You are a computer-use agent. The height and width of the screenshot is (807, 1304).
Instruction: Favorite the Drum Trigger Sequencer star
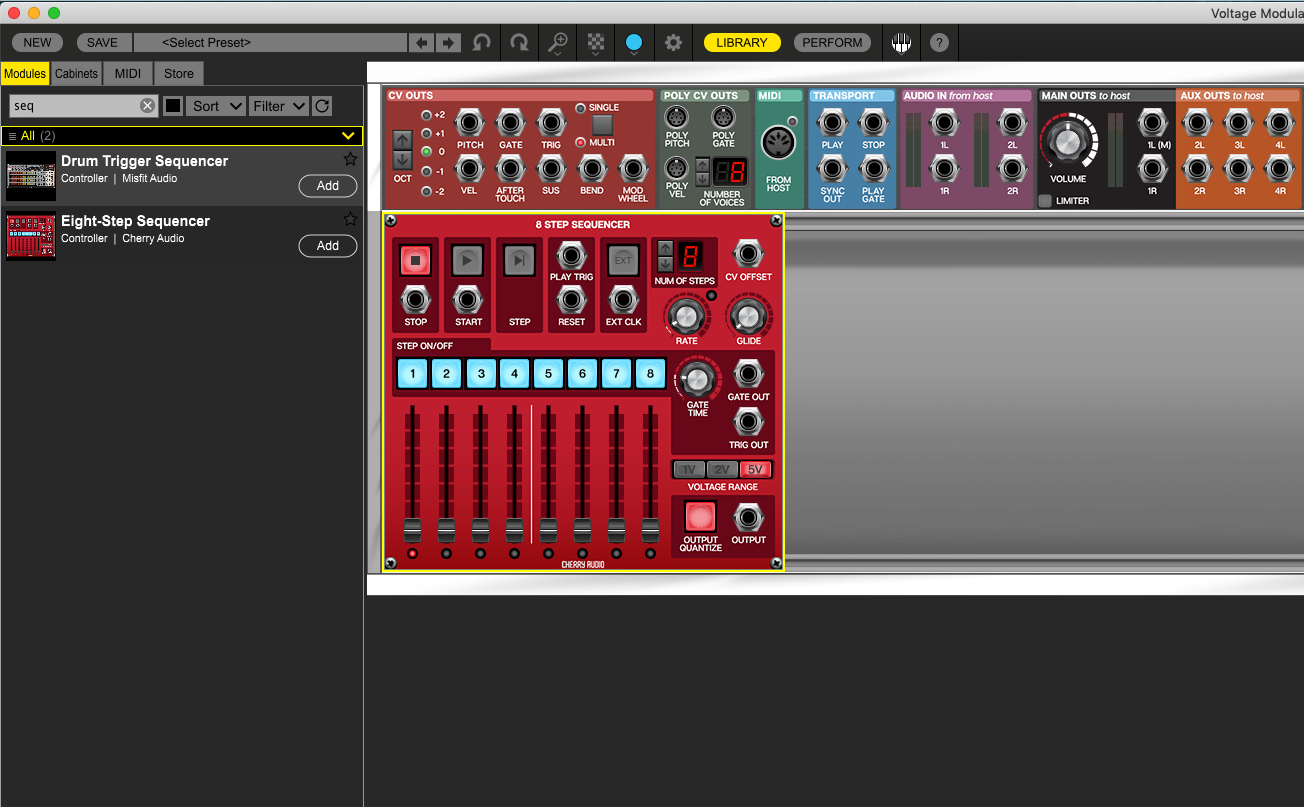pyautogui.click(x=350, y=160)
